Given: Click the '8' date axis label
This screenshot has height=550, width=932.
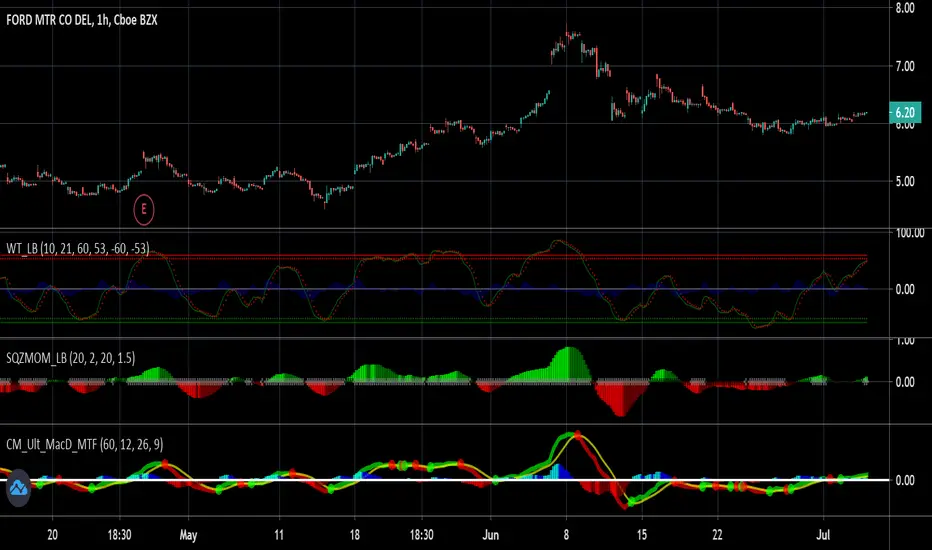Looking at the screenshot, I should coord(566,535).
